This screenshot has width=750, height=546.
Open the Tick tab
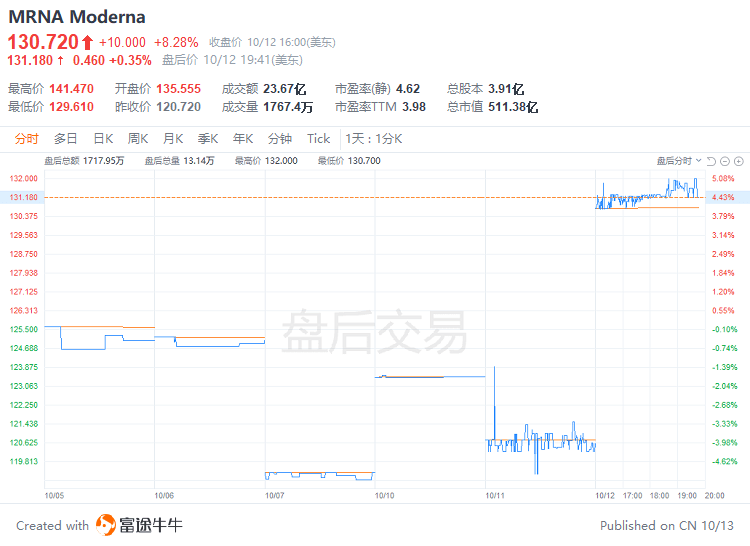click(319, 139)
